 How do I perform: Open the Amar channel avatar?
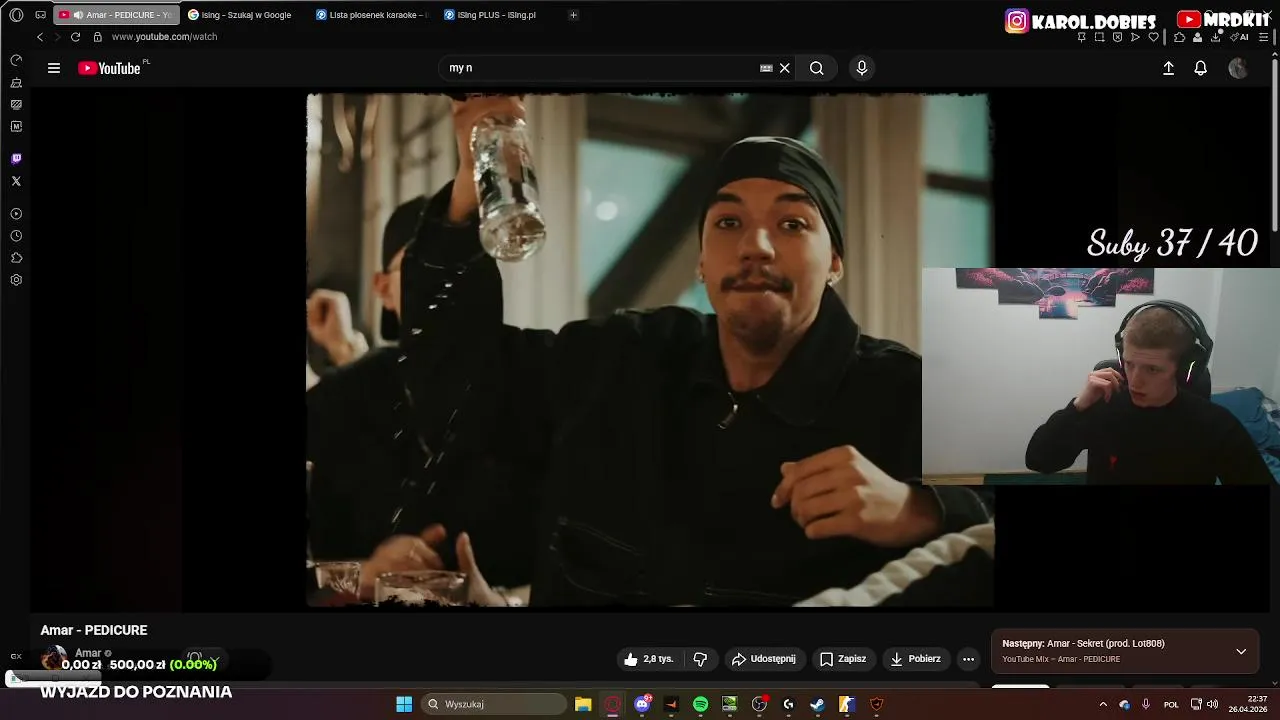tap(53, 658)
